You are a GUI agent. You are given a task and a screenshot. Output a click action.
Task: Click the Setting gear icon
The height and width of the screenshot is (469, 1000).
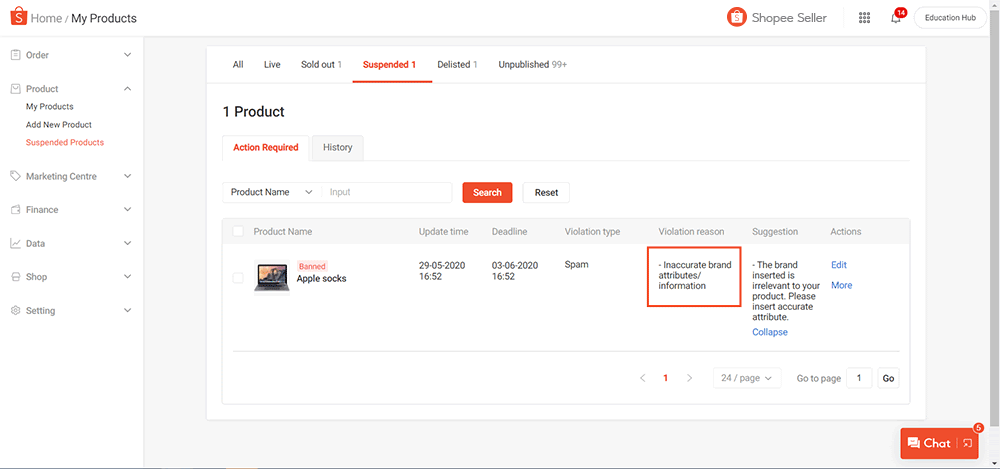point(16,311)
